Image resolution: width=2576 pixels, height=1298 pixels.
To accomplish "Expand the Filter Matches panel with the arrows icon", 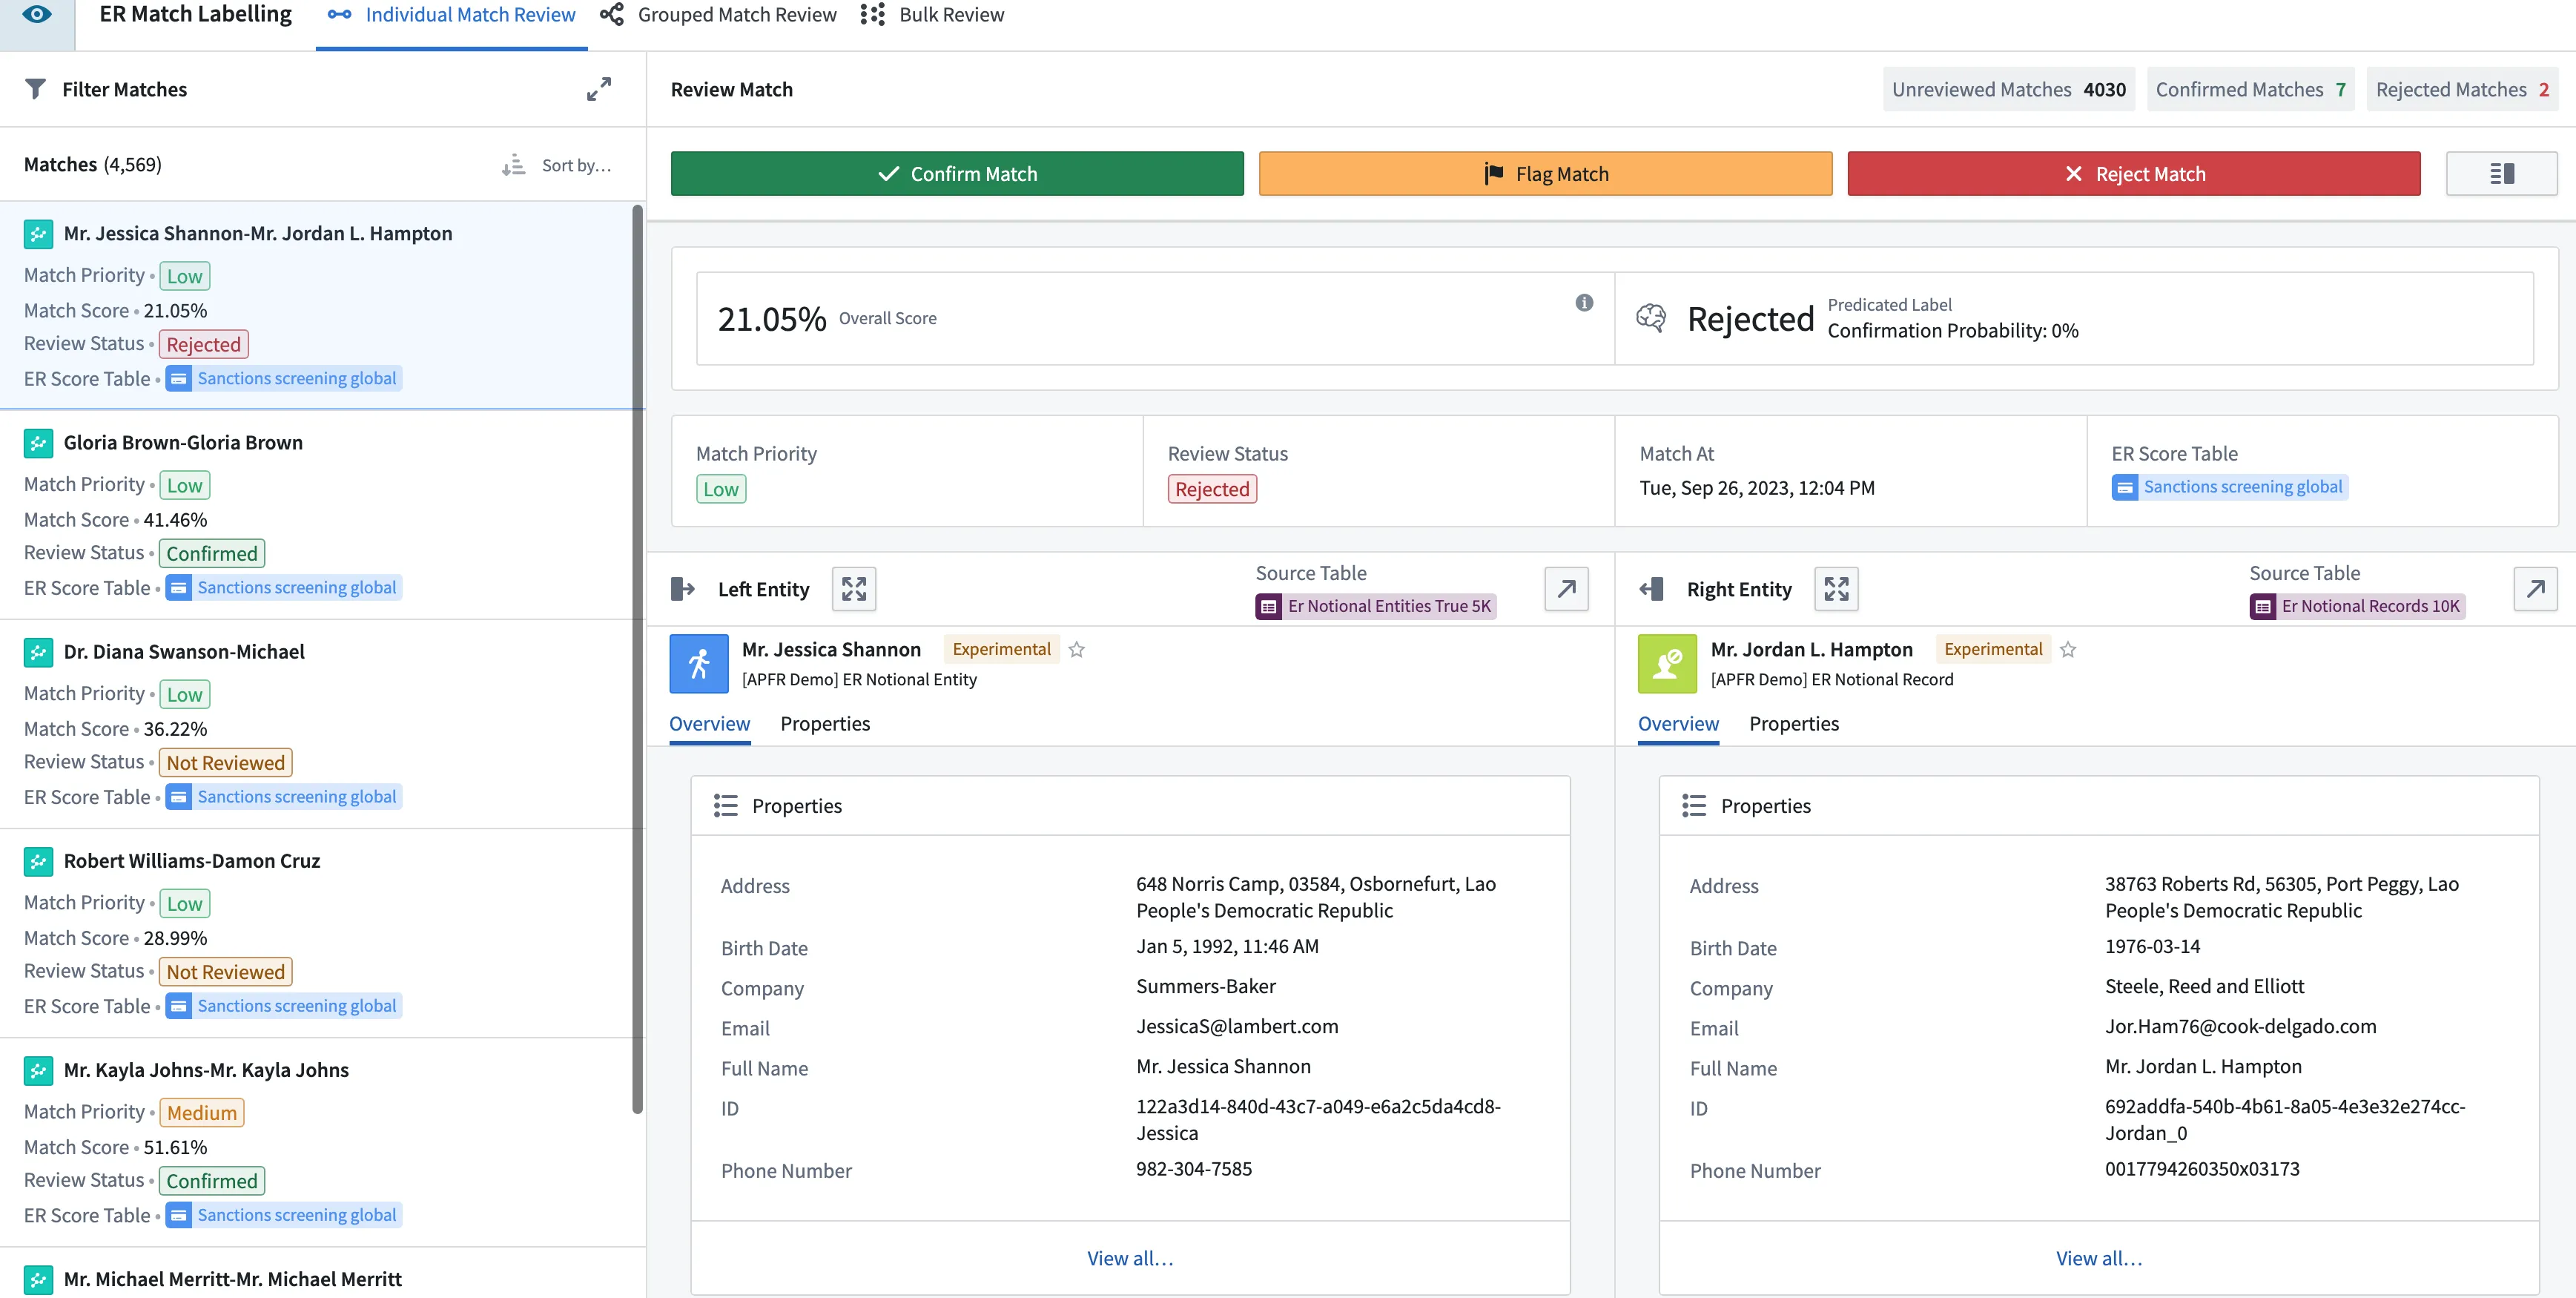I will [598, 89].
